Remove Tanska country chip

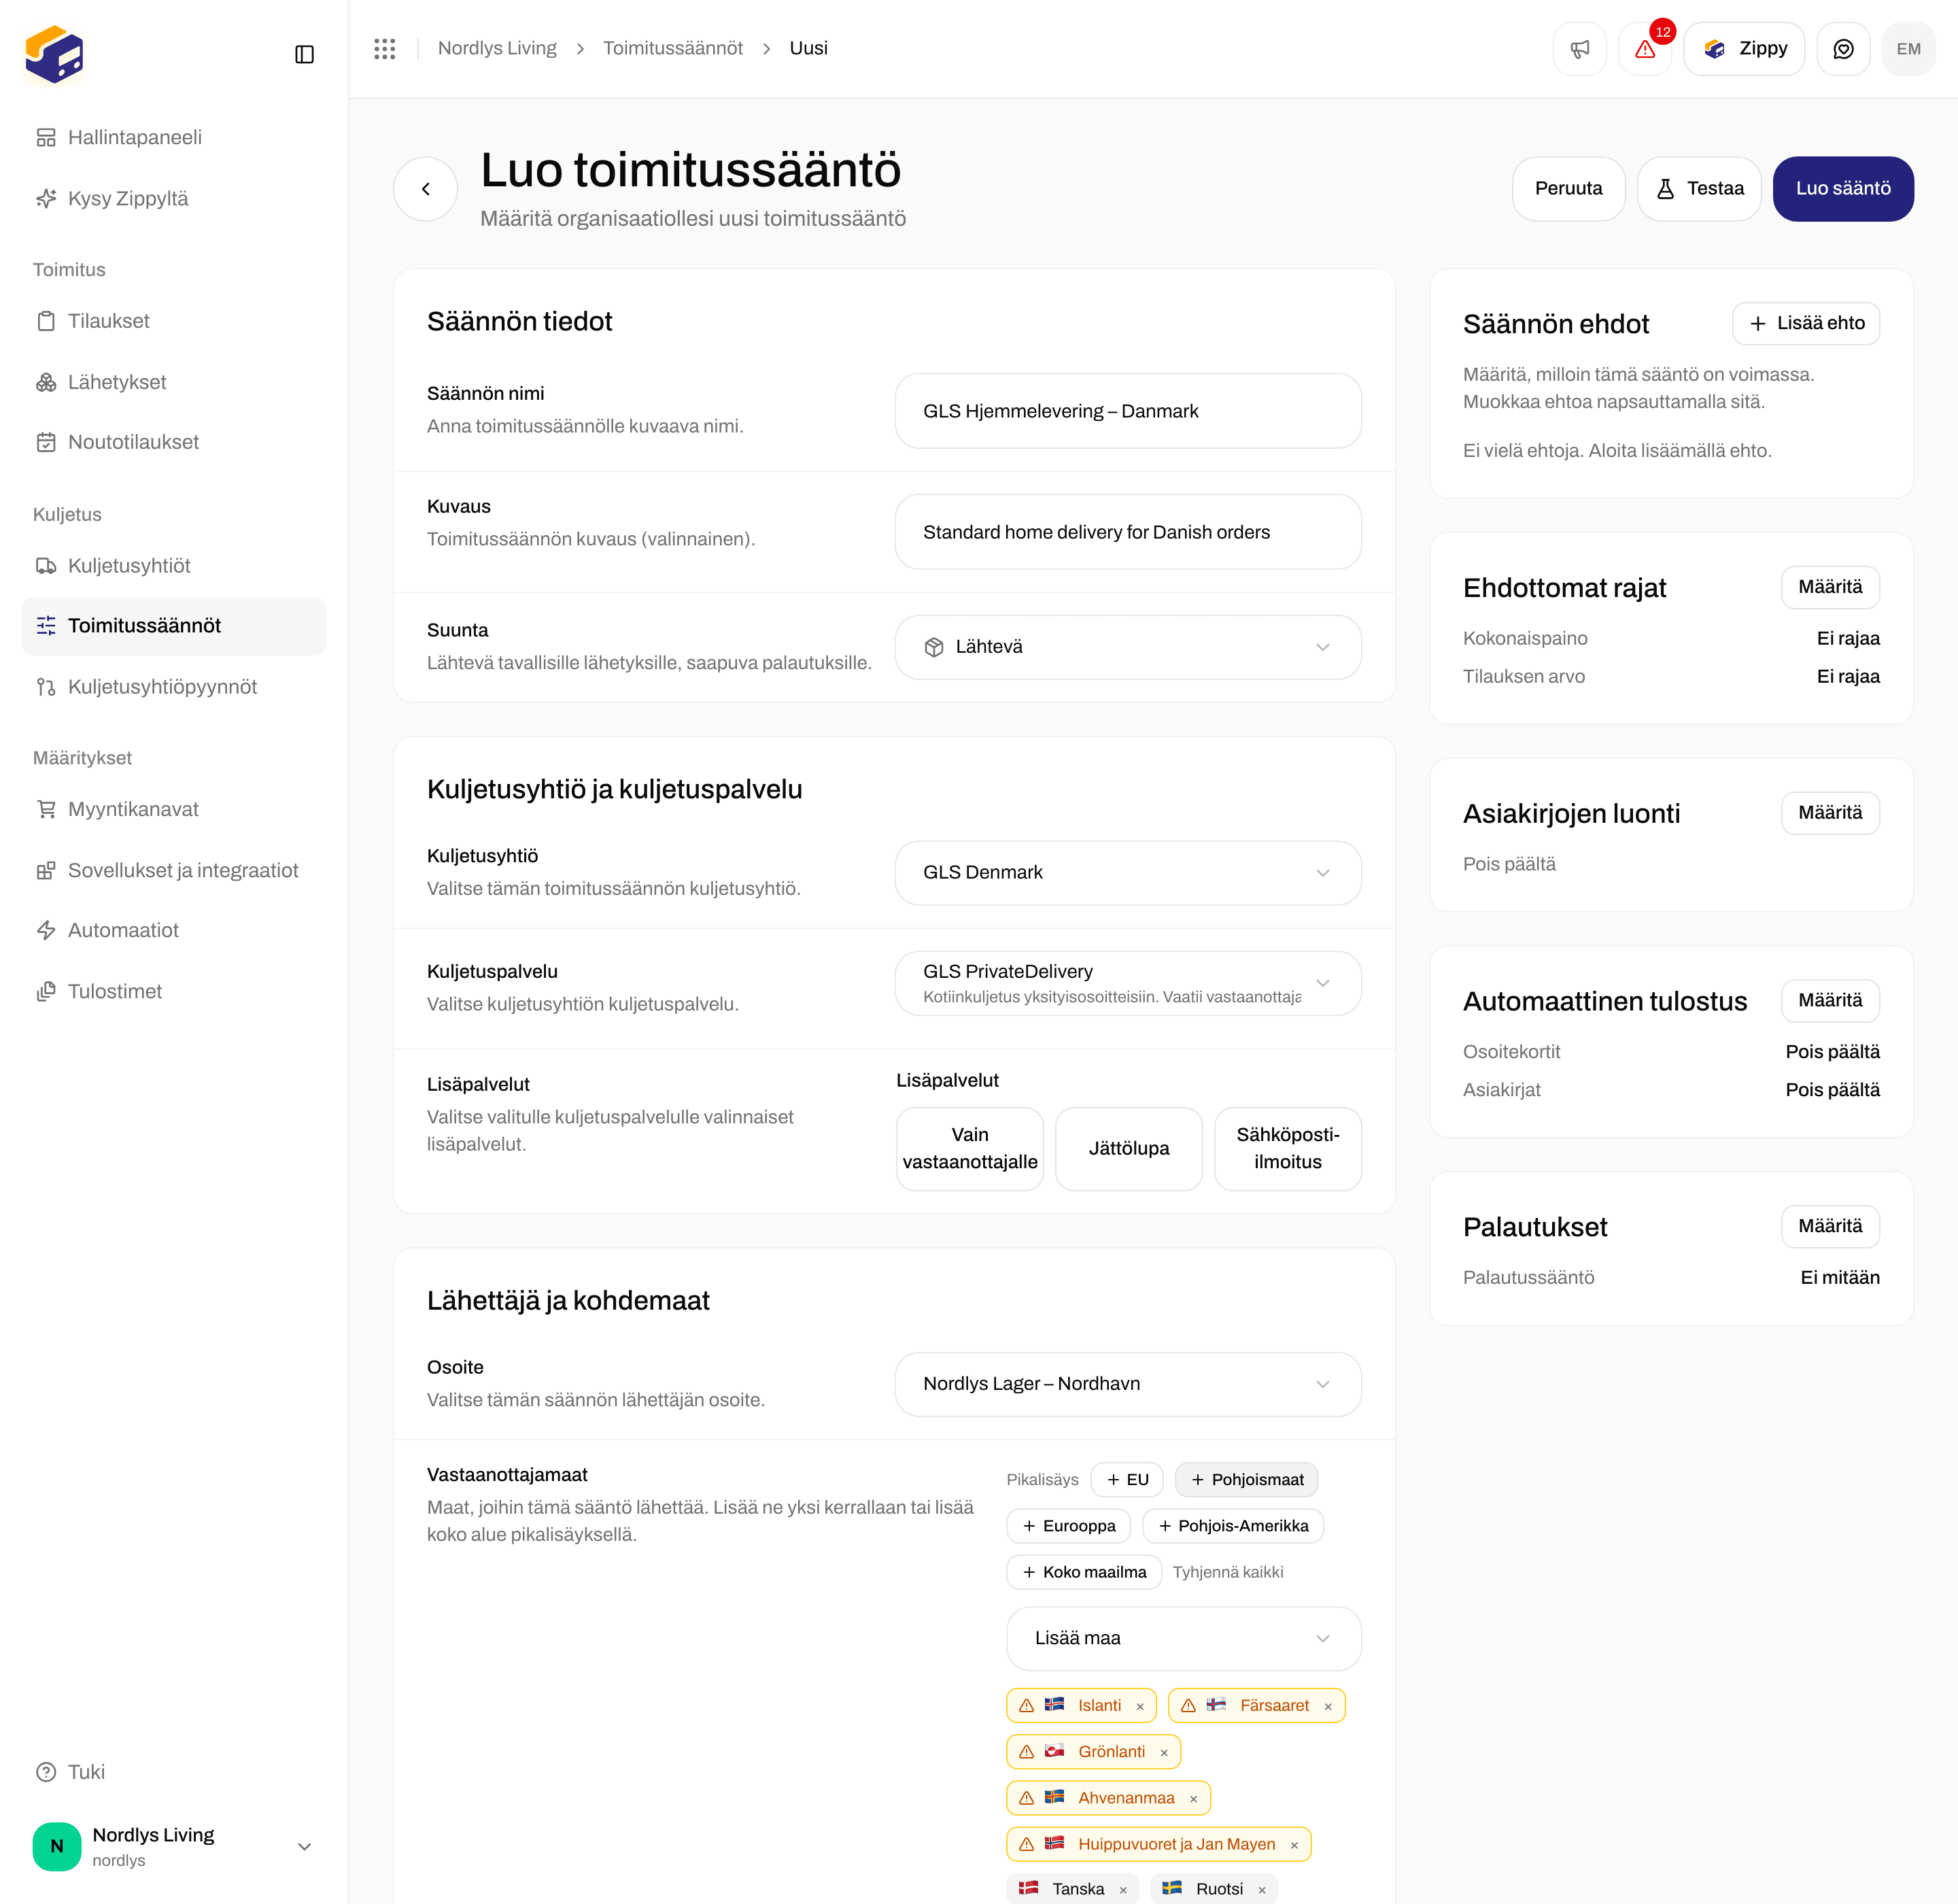coord(1123,1890)
